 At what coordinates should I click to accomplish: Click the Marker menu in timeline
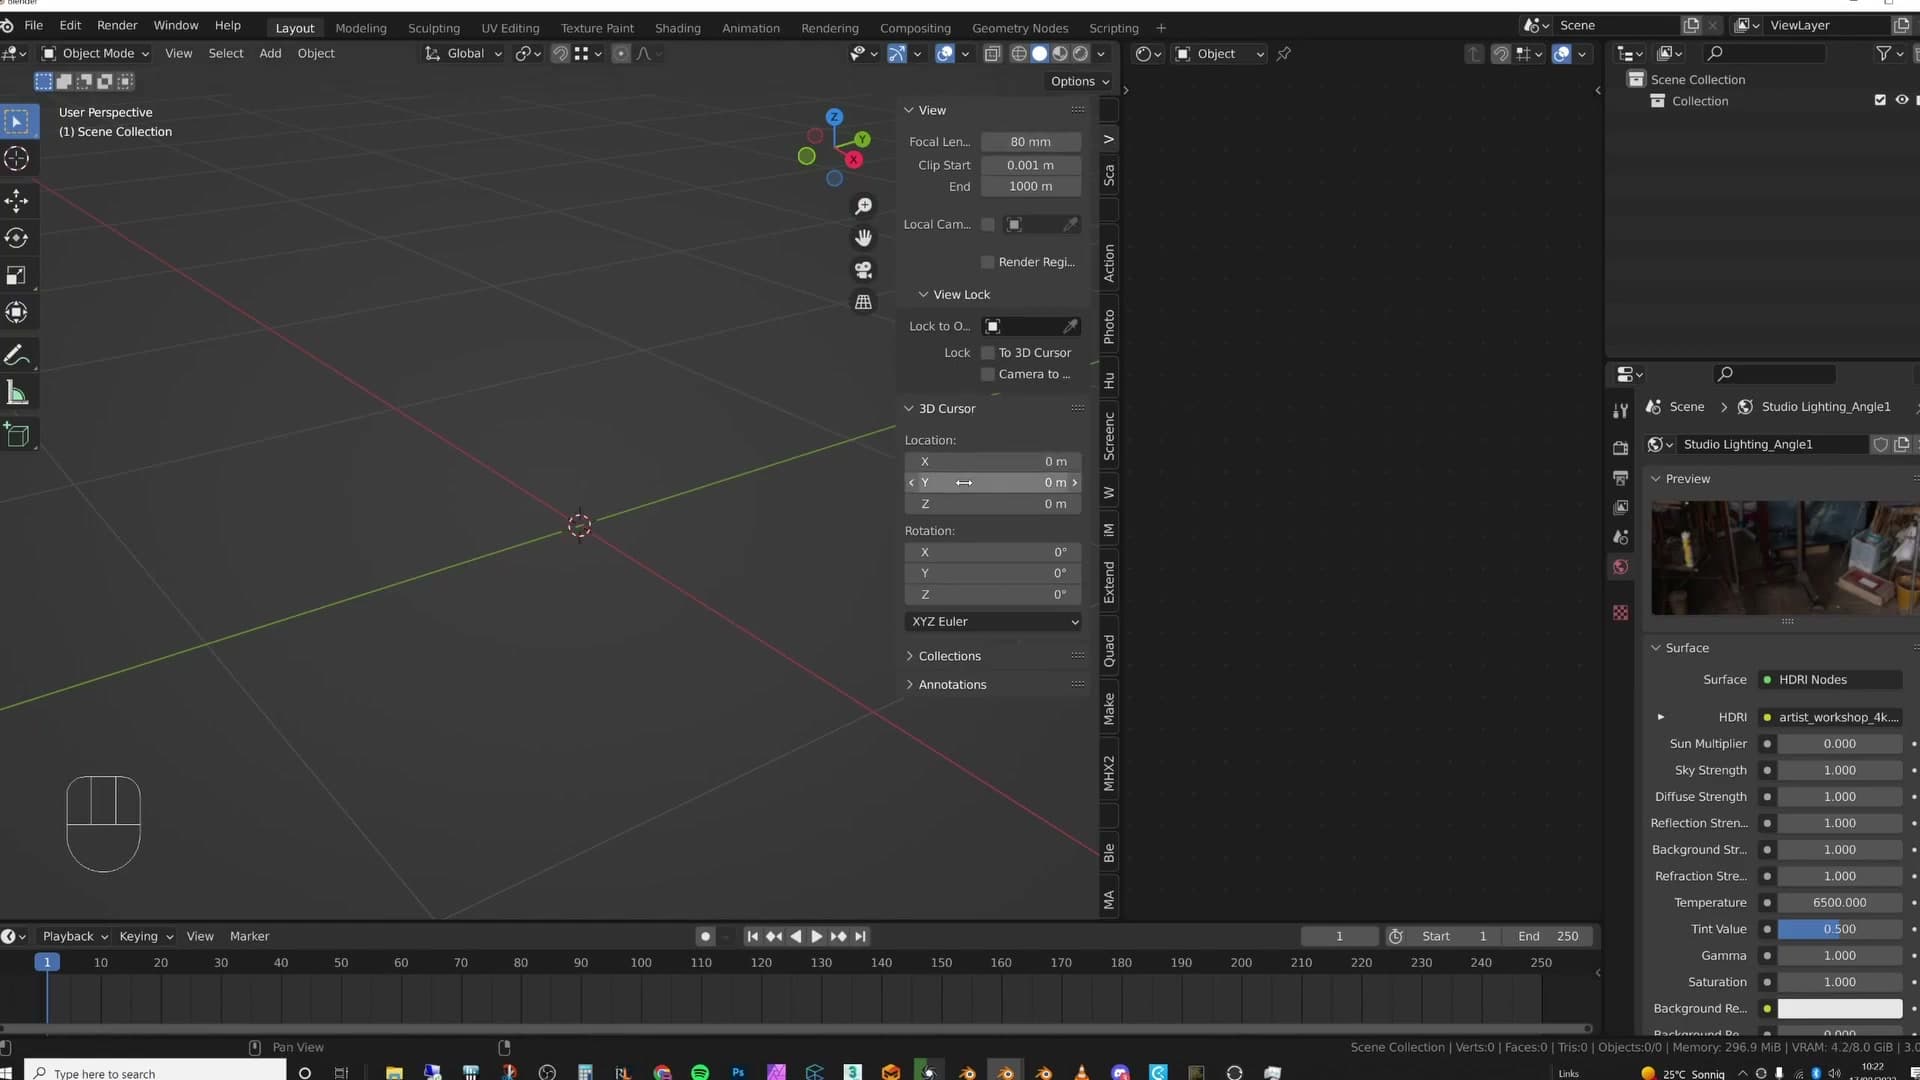249,937
